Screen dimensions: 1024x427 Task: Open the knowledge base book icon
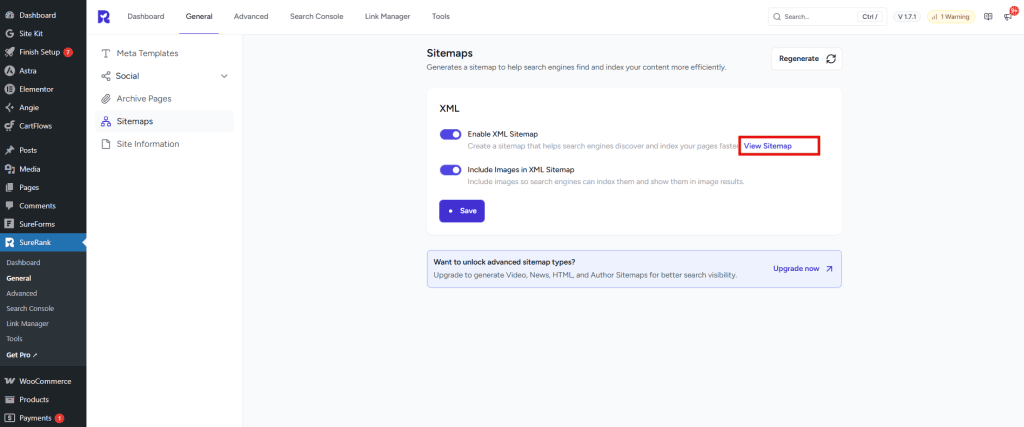988,17
